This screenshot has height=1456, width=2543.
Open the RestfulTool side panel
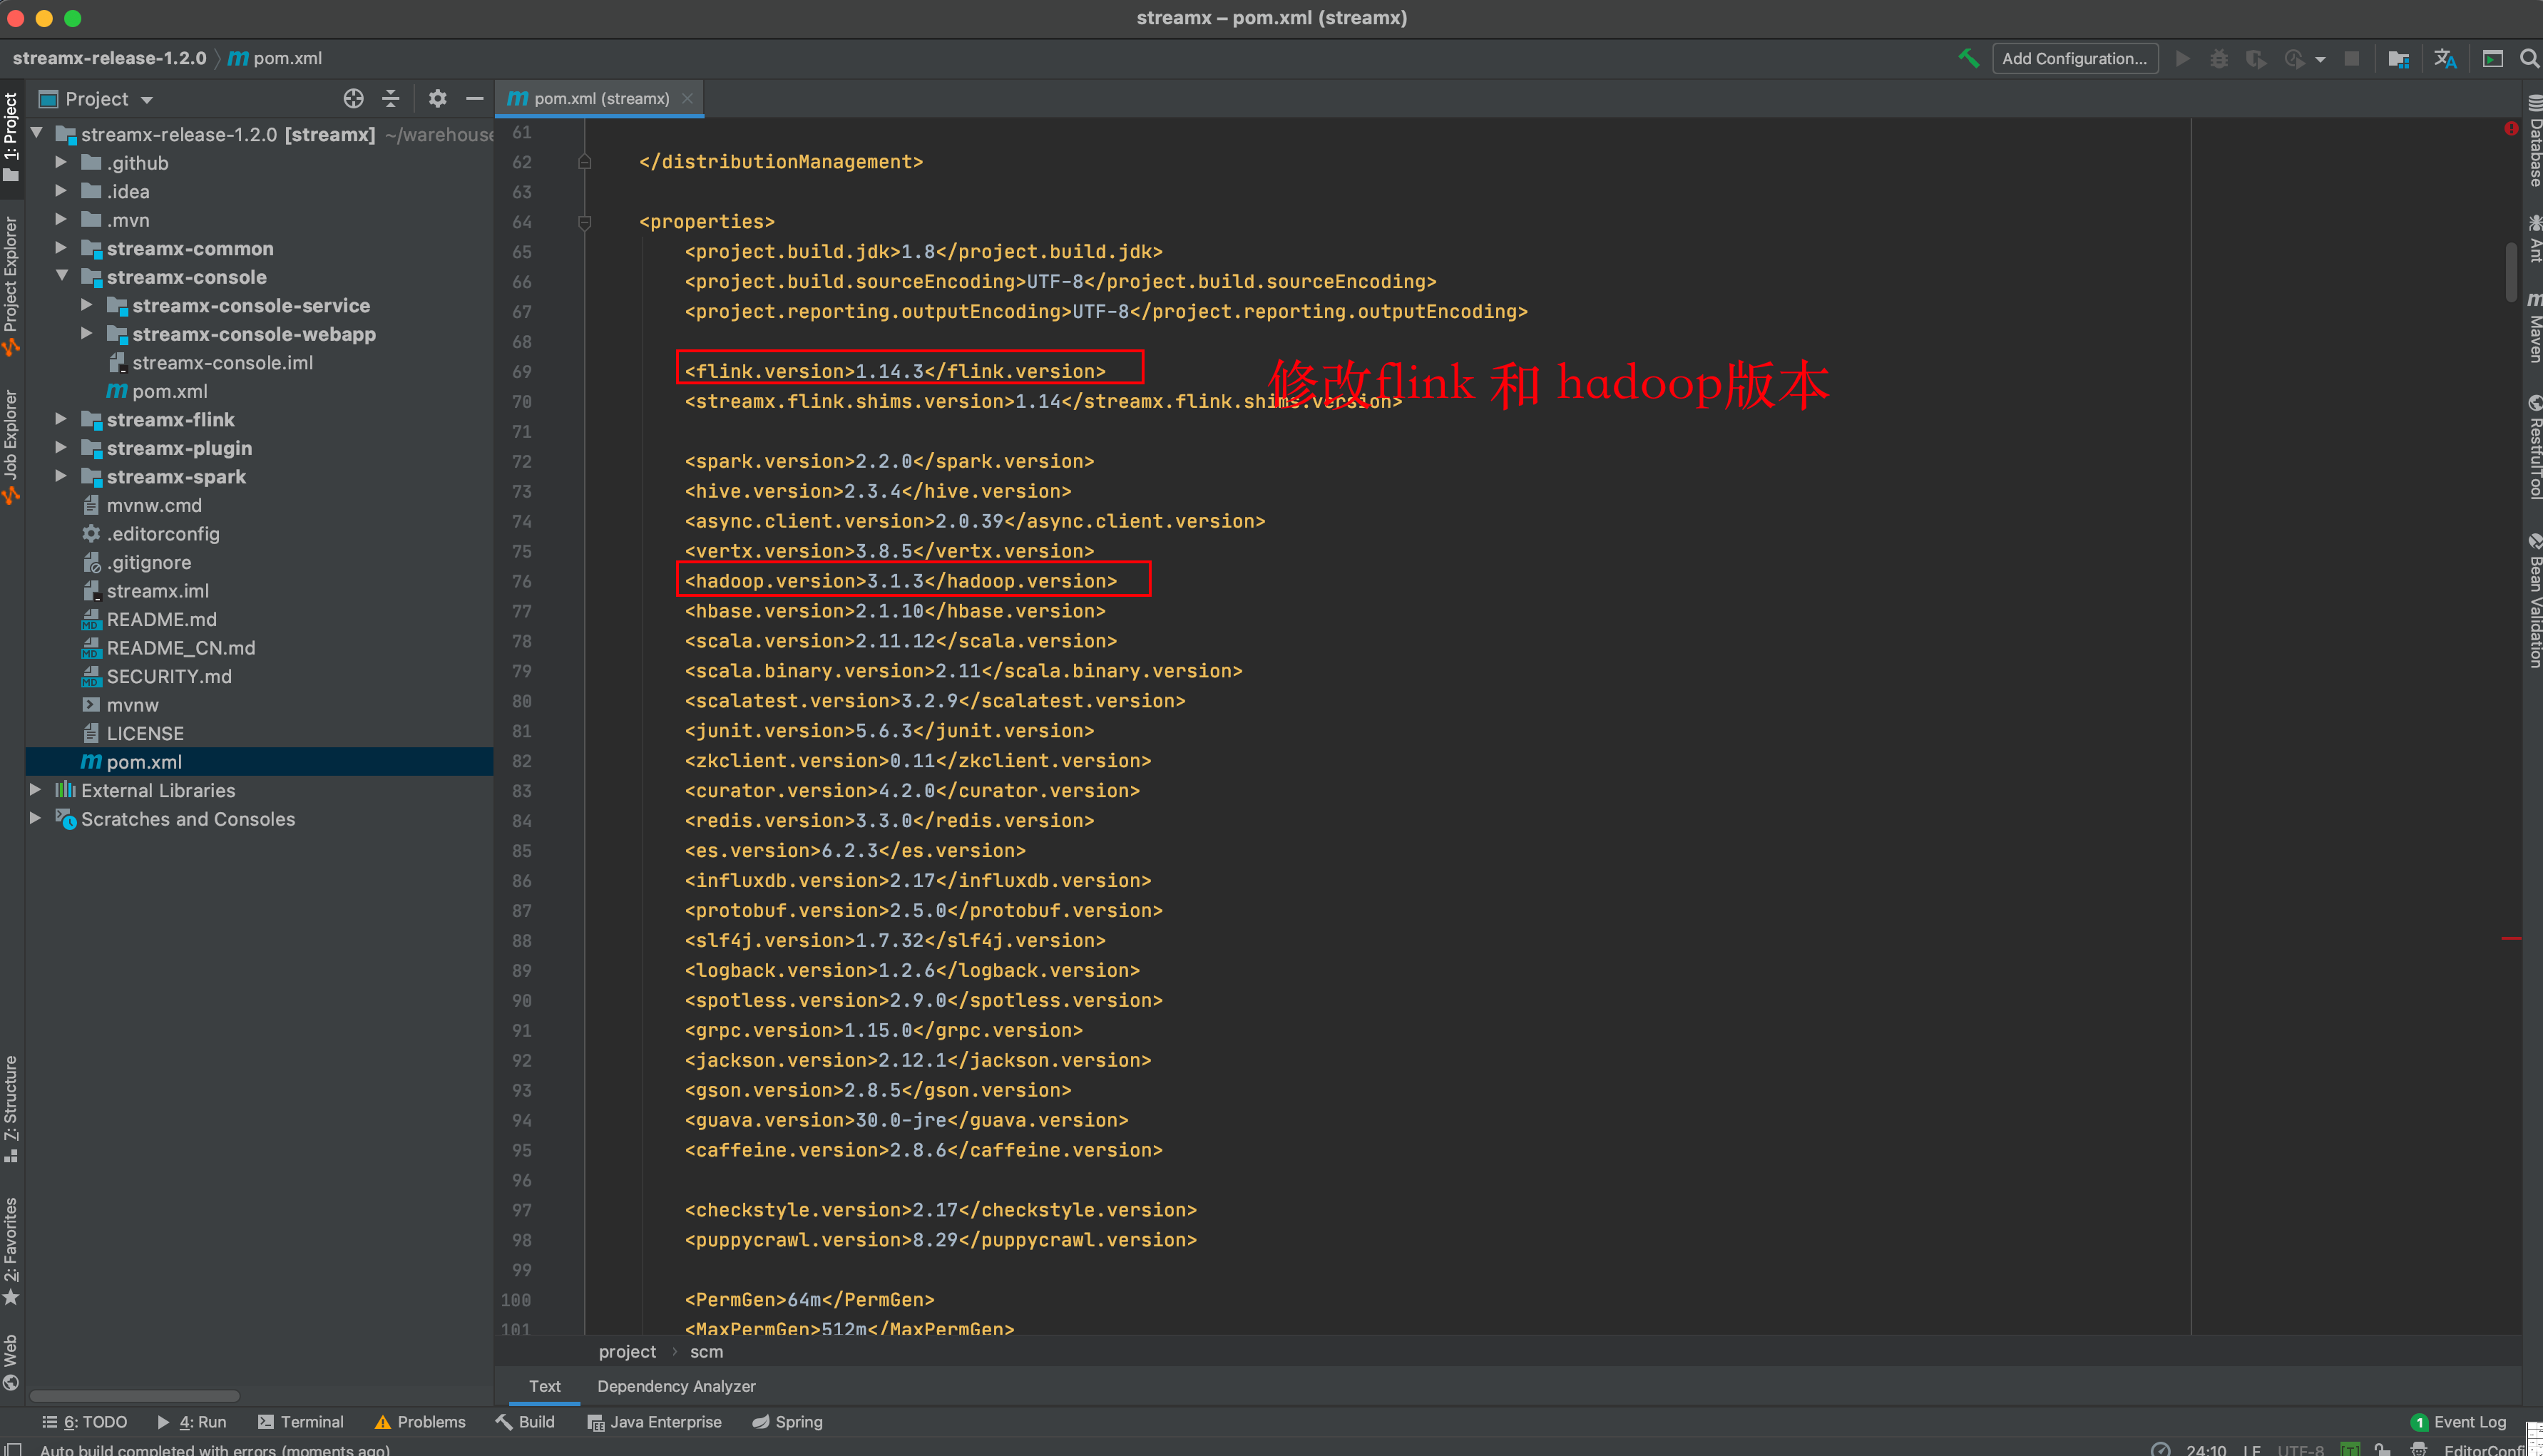tap(2534, 446)
